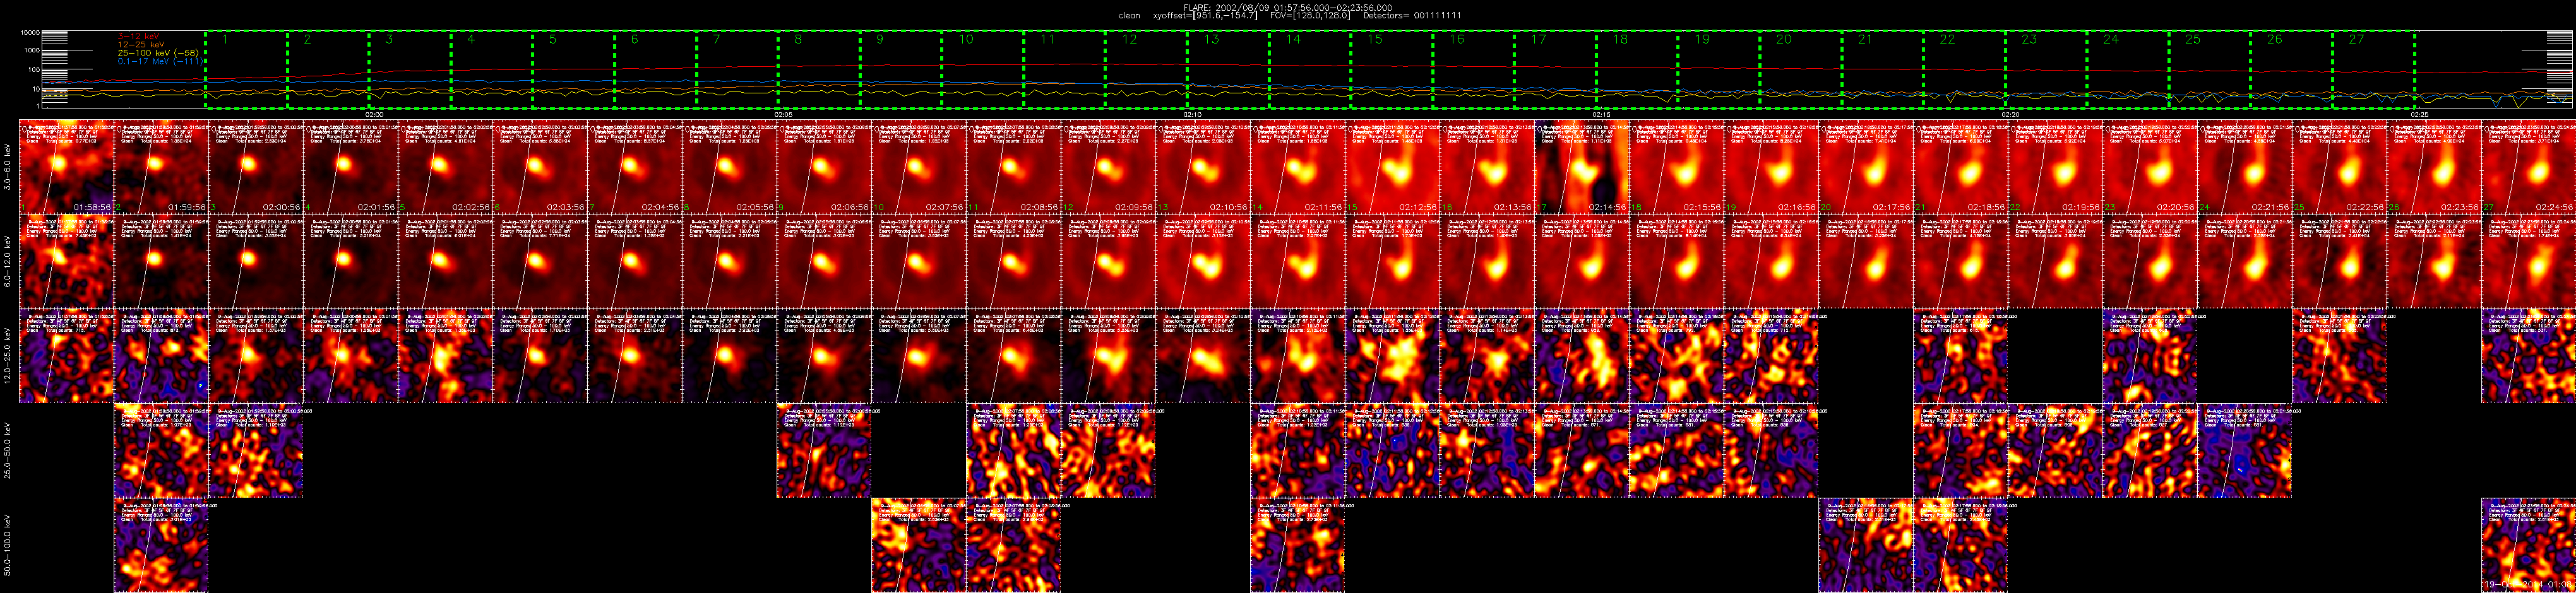The height and width of the screenshot is (593, 2576).
Task: Select time interval 12 in the light curve
Action: click(x=1146, y=69)
